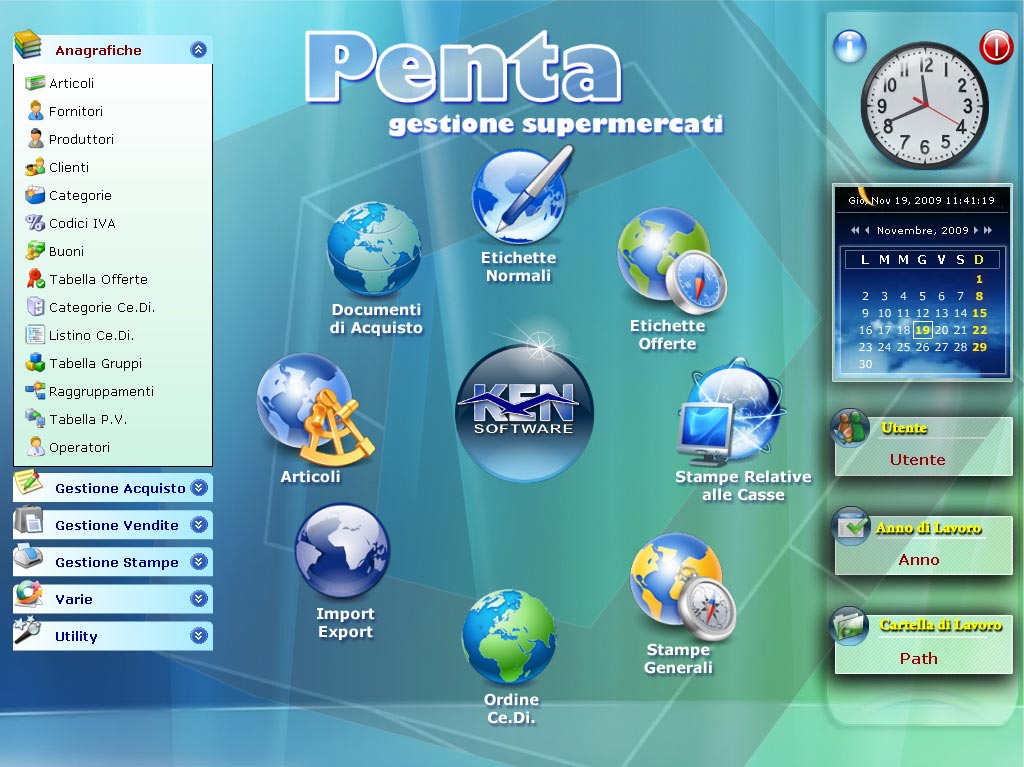Viewport: 1024px width, 767px height.
Task: Open Articoli in the Anagrafiche menu
Action: coord(71,83)
